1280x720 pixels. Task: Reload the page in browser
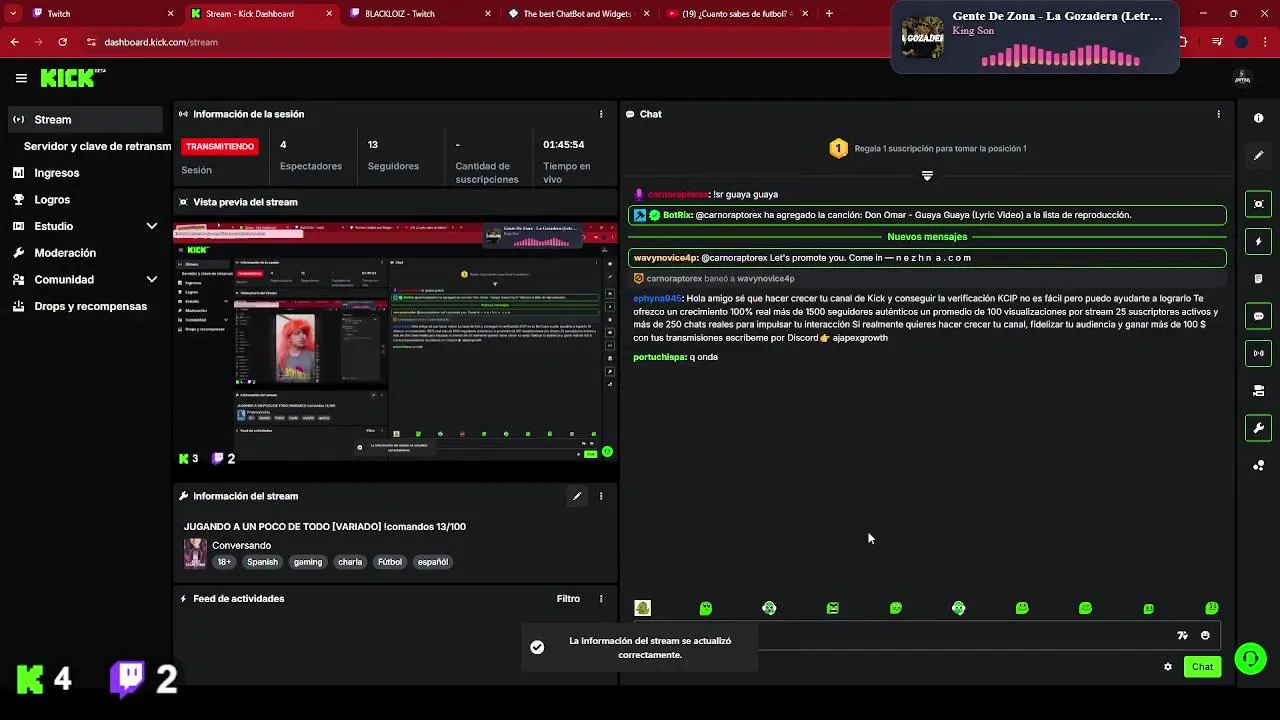[62, 42]
